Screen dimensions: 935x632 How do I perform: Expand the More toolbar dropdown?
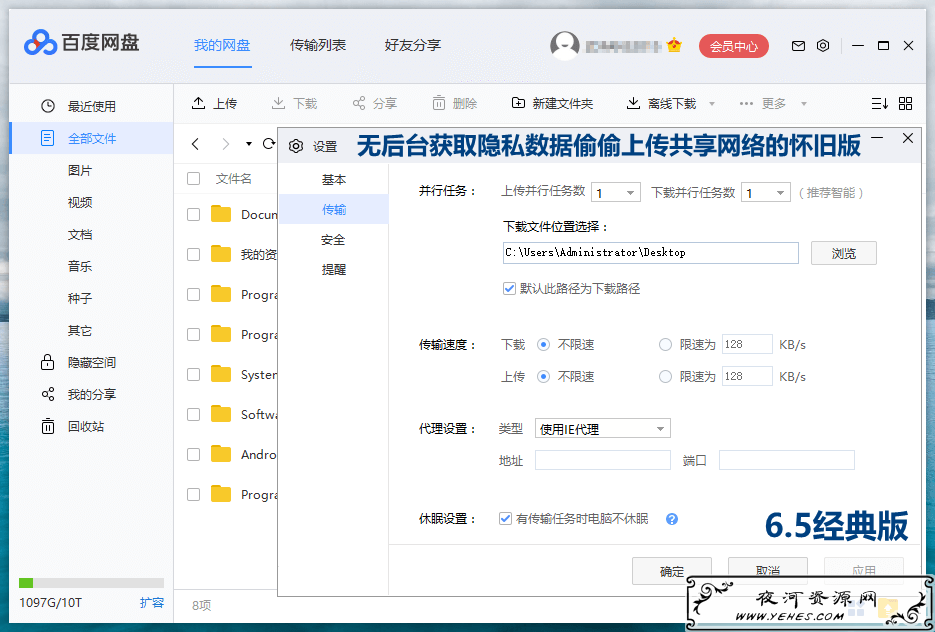coord(803,104)
